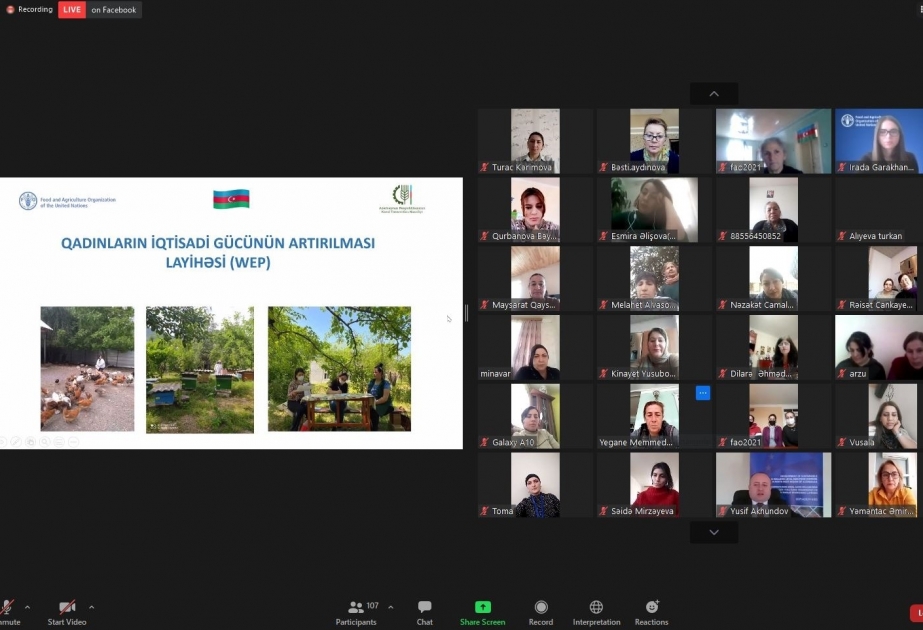Click the ministry wheat logo on the slide
Image resolution: width=923 pixels, height=630 pixels.
[402, 198]
